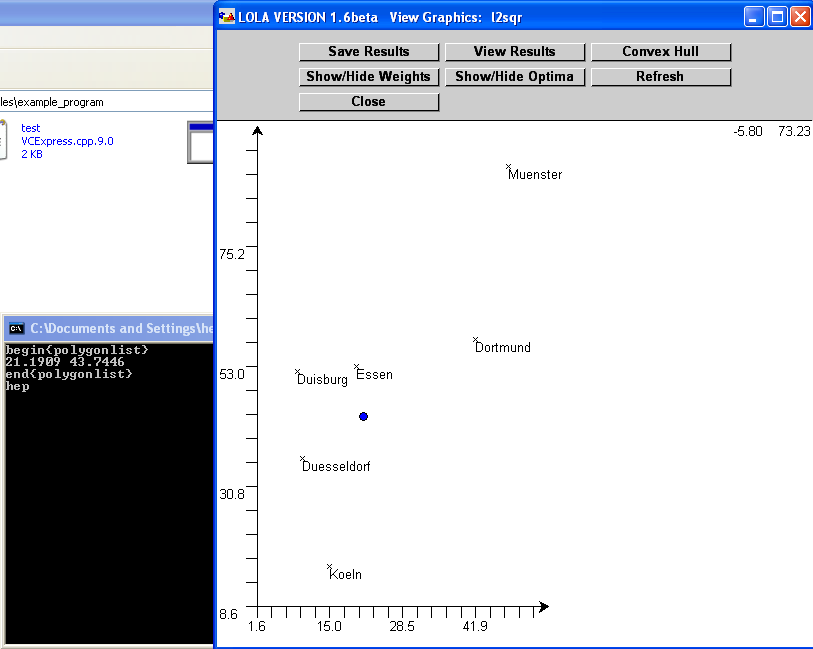Click the example_program address path field

coord(106,102)
